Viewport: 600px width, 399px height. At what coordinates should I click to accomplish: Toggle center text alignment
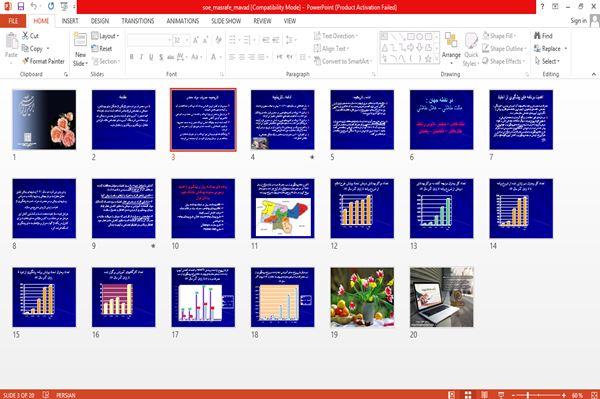[242, 57]
